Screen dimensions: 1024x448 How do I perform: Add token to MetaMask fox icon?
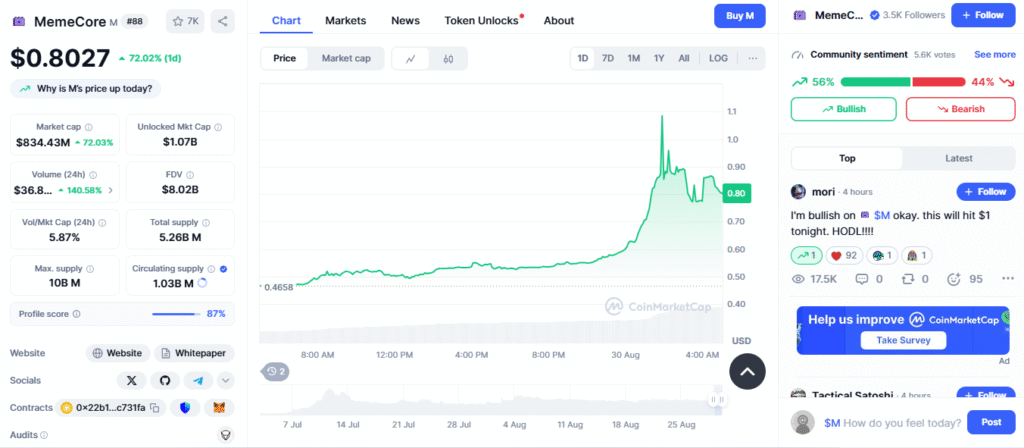(x=219, y=408)
